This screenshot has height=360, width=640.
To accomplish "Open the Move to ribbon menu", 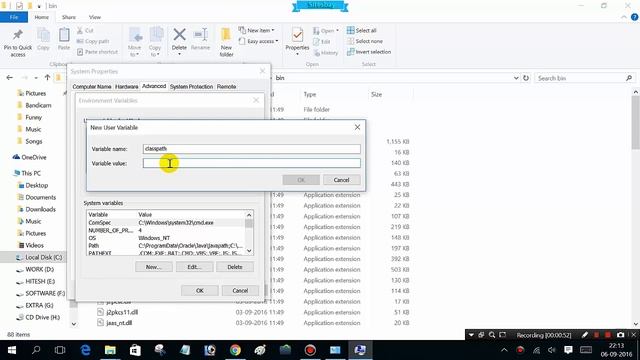I will 135,42.
